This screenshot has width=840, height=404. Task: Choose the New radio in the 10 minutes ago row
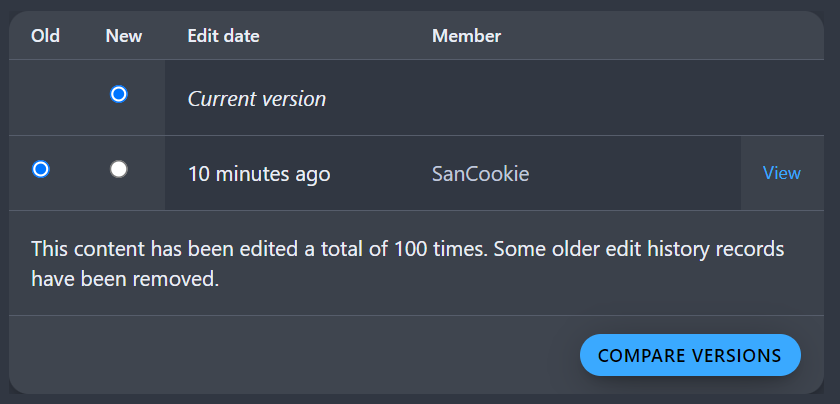pos(118,169)
